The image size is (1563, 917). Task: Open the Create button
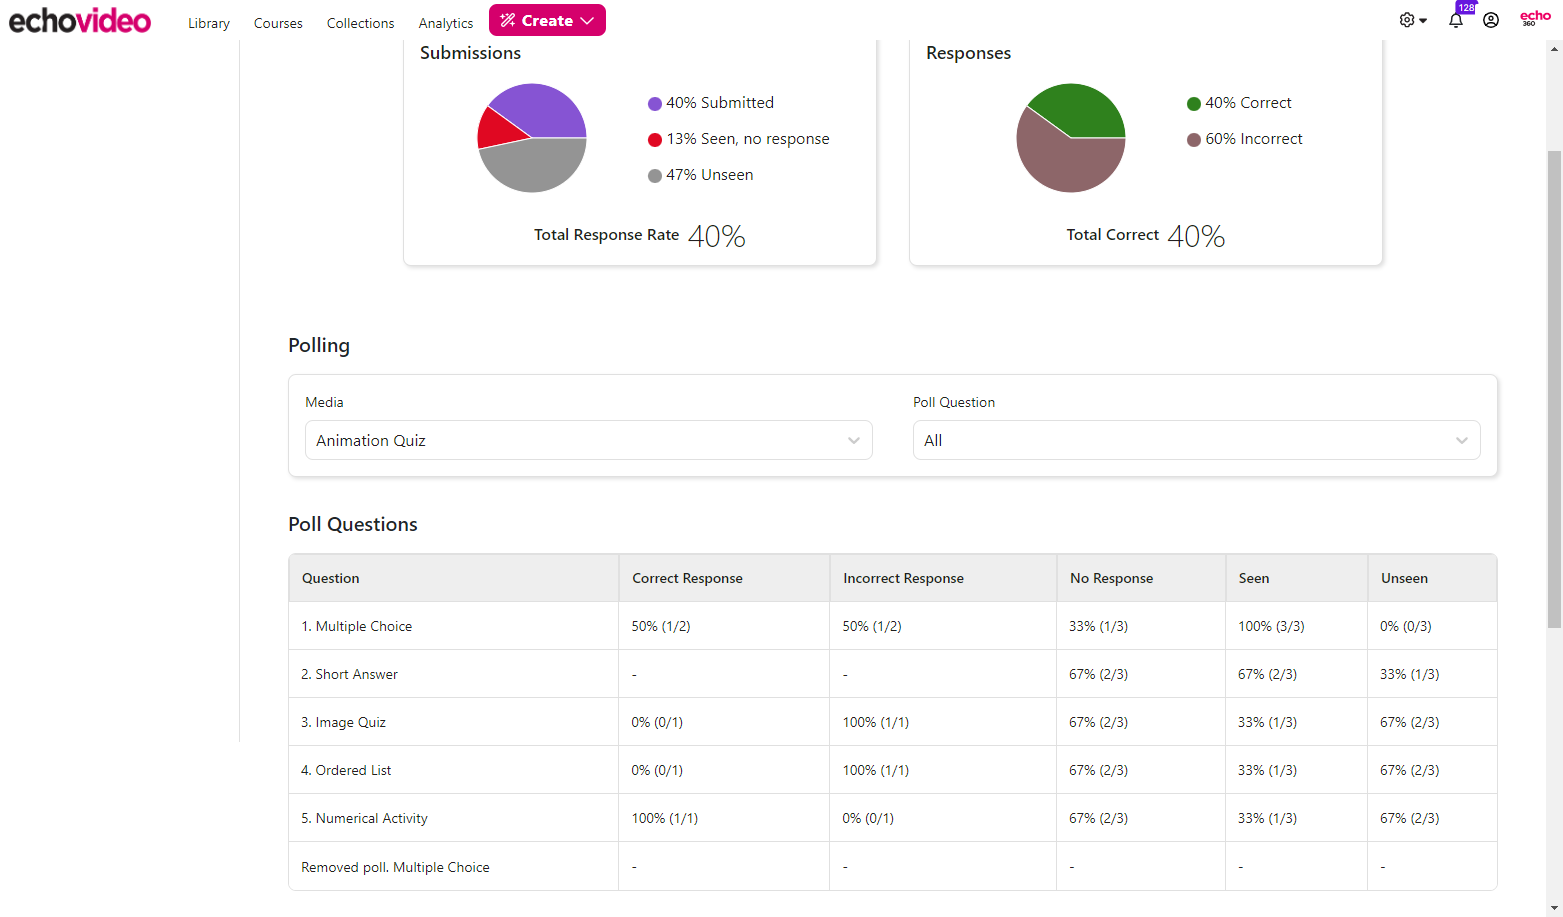pos(547,19)
